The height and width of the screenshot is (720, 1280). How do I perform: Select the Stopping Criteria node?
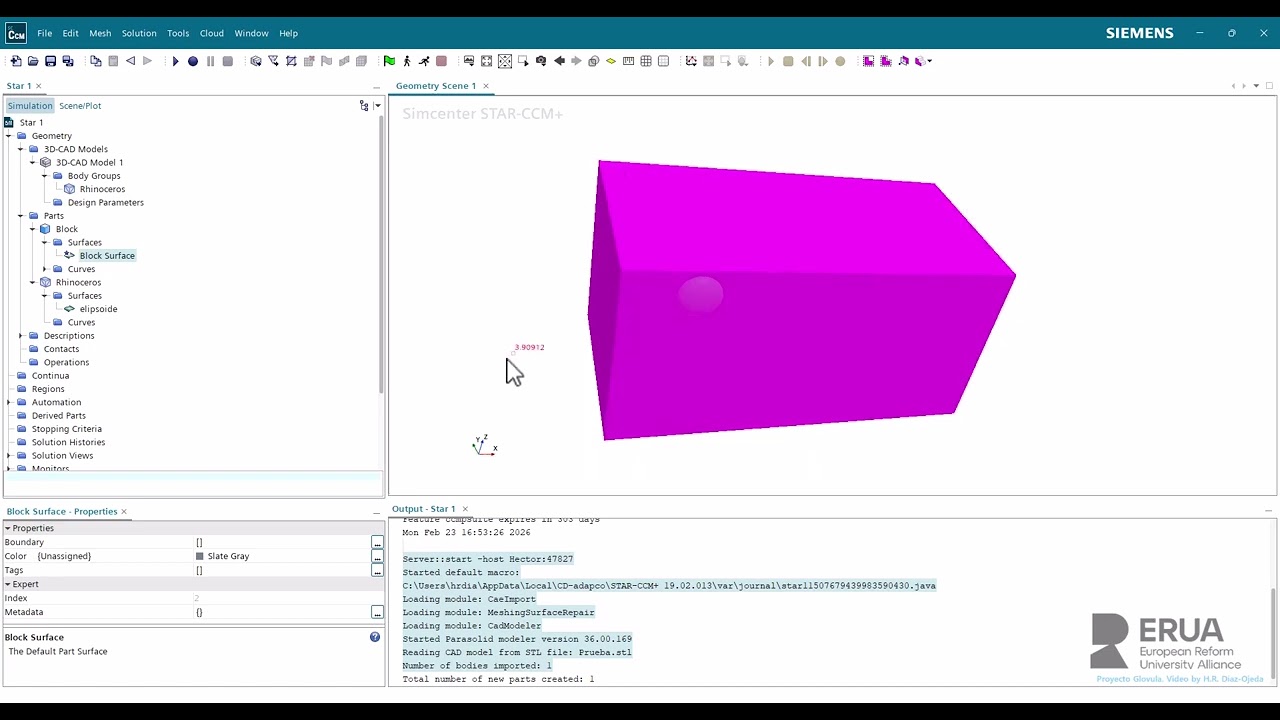[67, 429]
